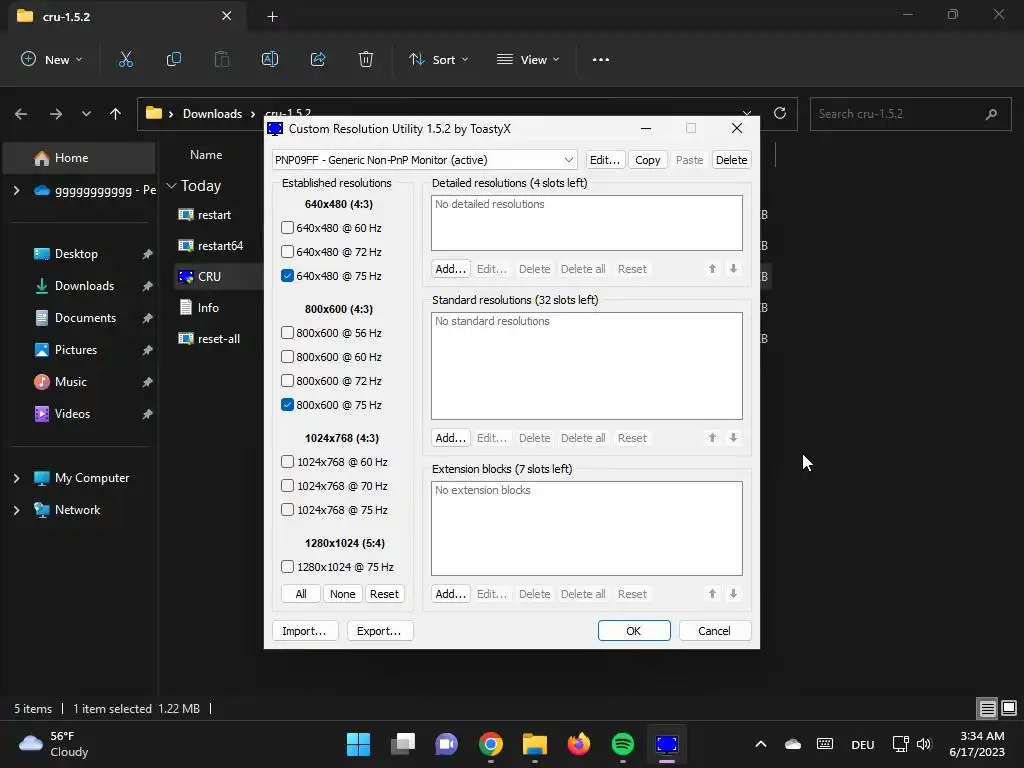Enable 1280x1024 @ 75 Hz checkbox

pyautogui.click(x=287, y=566)
